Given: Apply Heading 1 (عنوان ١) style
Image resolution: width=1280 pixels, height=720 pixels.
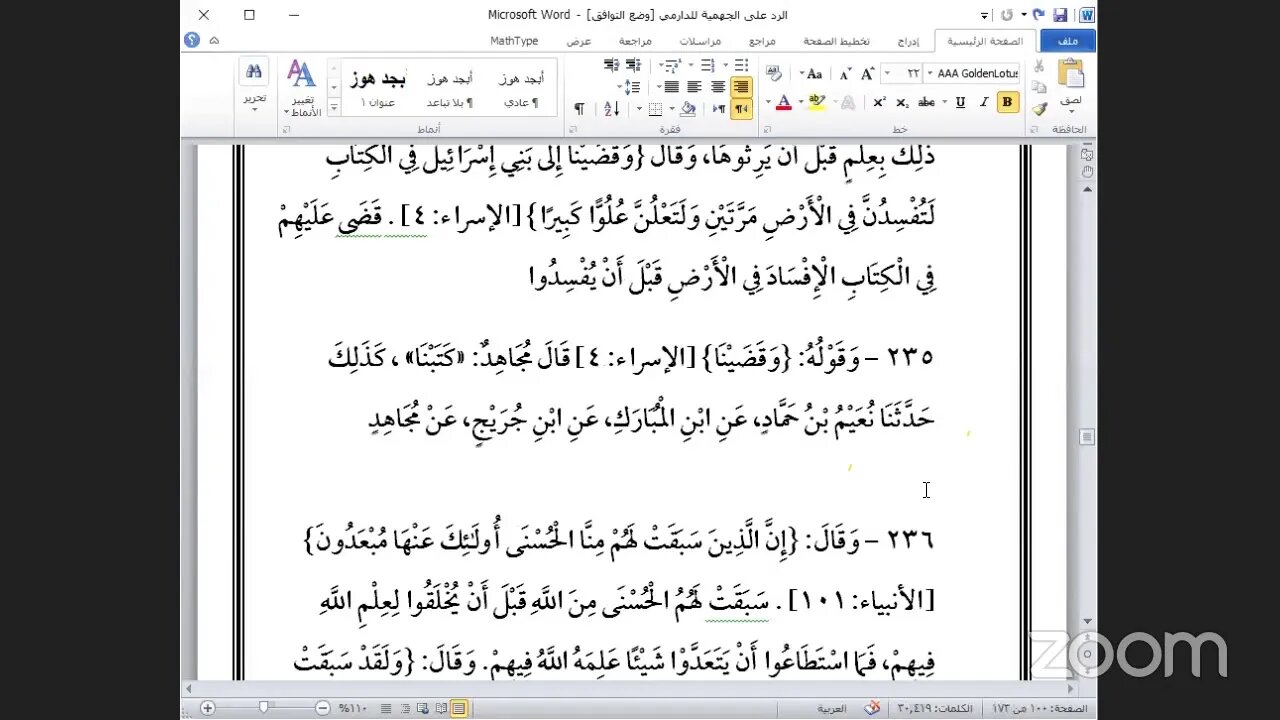Looking at the screenshot, I should pyautogui.click(x=378, y=88).
